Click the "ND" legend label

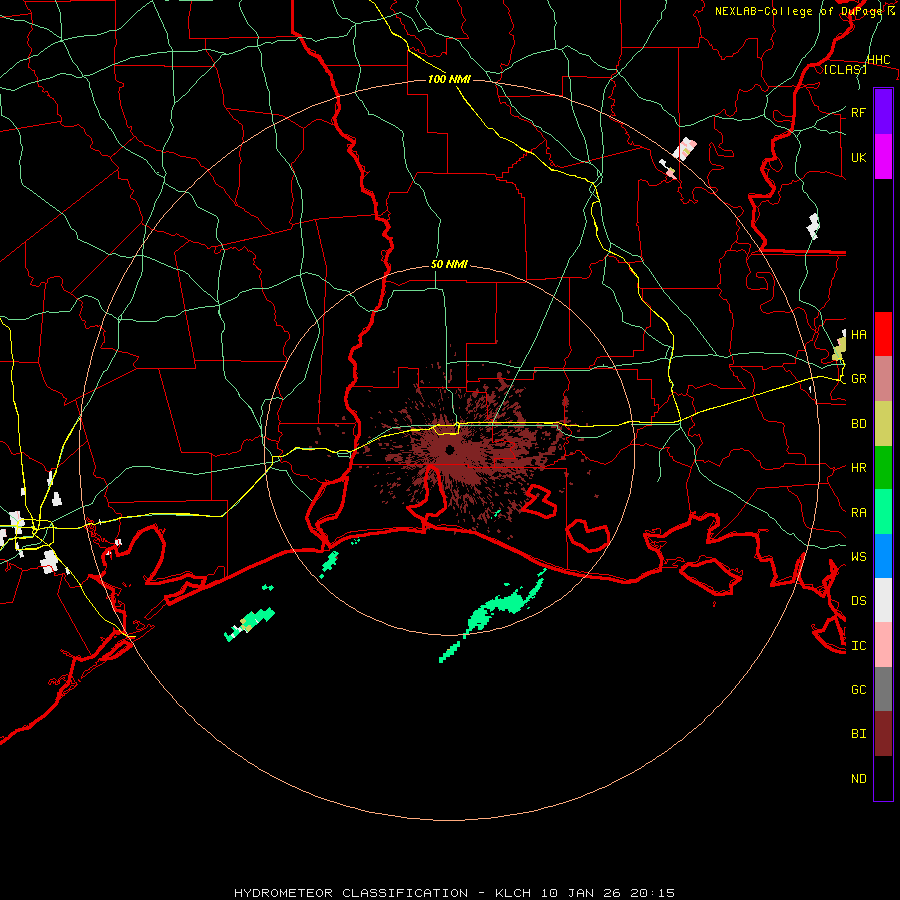pyautogui.click(x=858, y=779)
